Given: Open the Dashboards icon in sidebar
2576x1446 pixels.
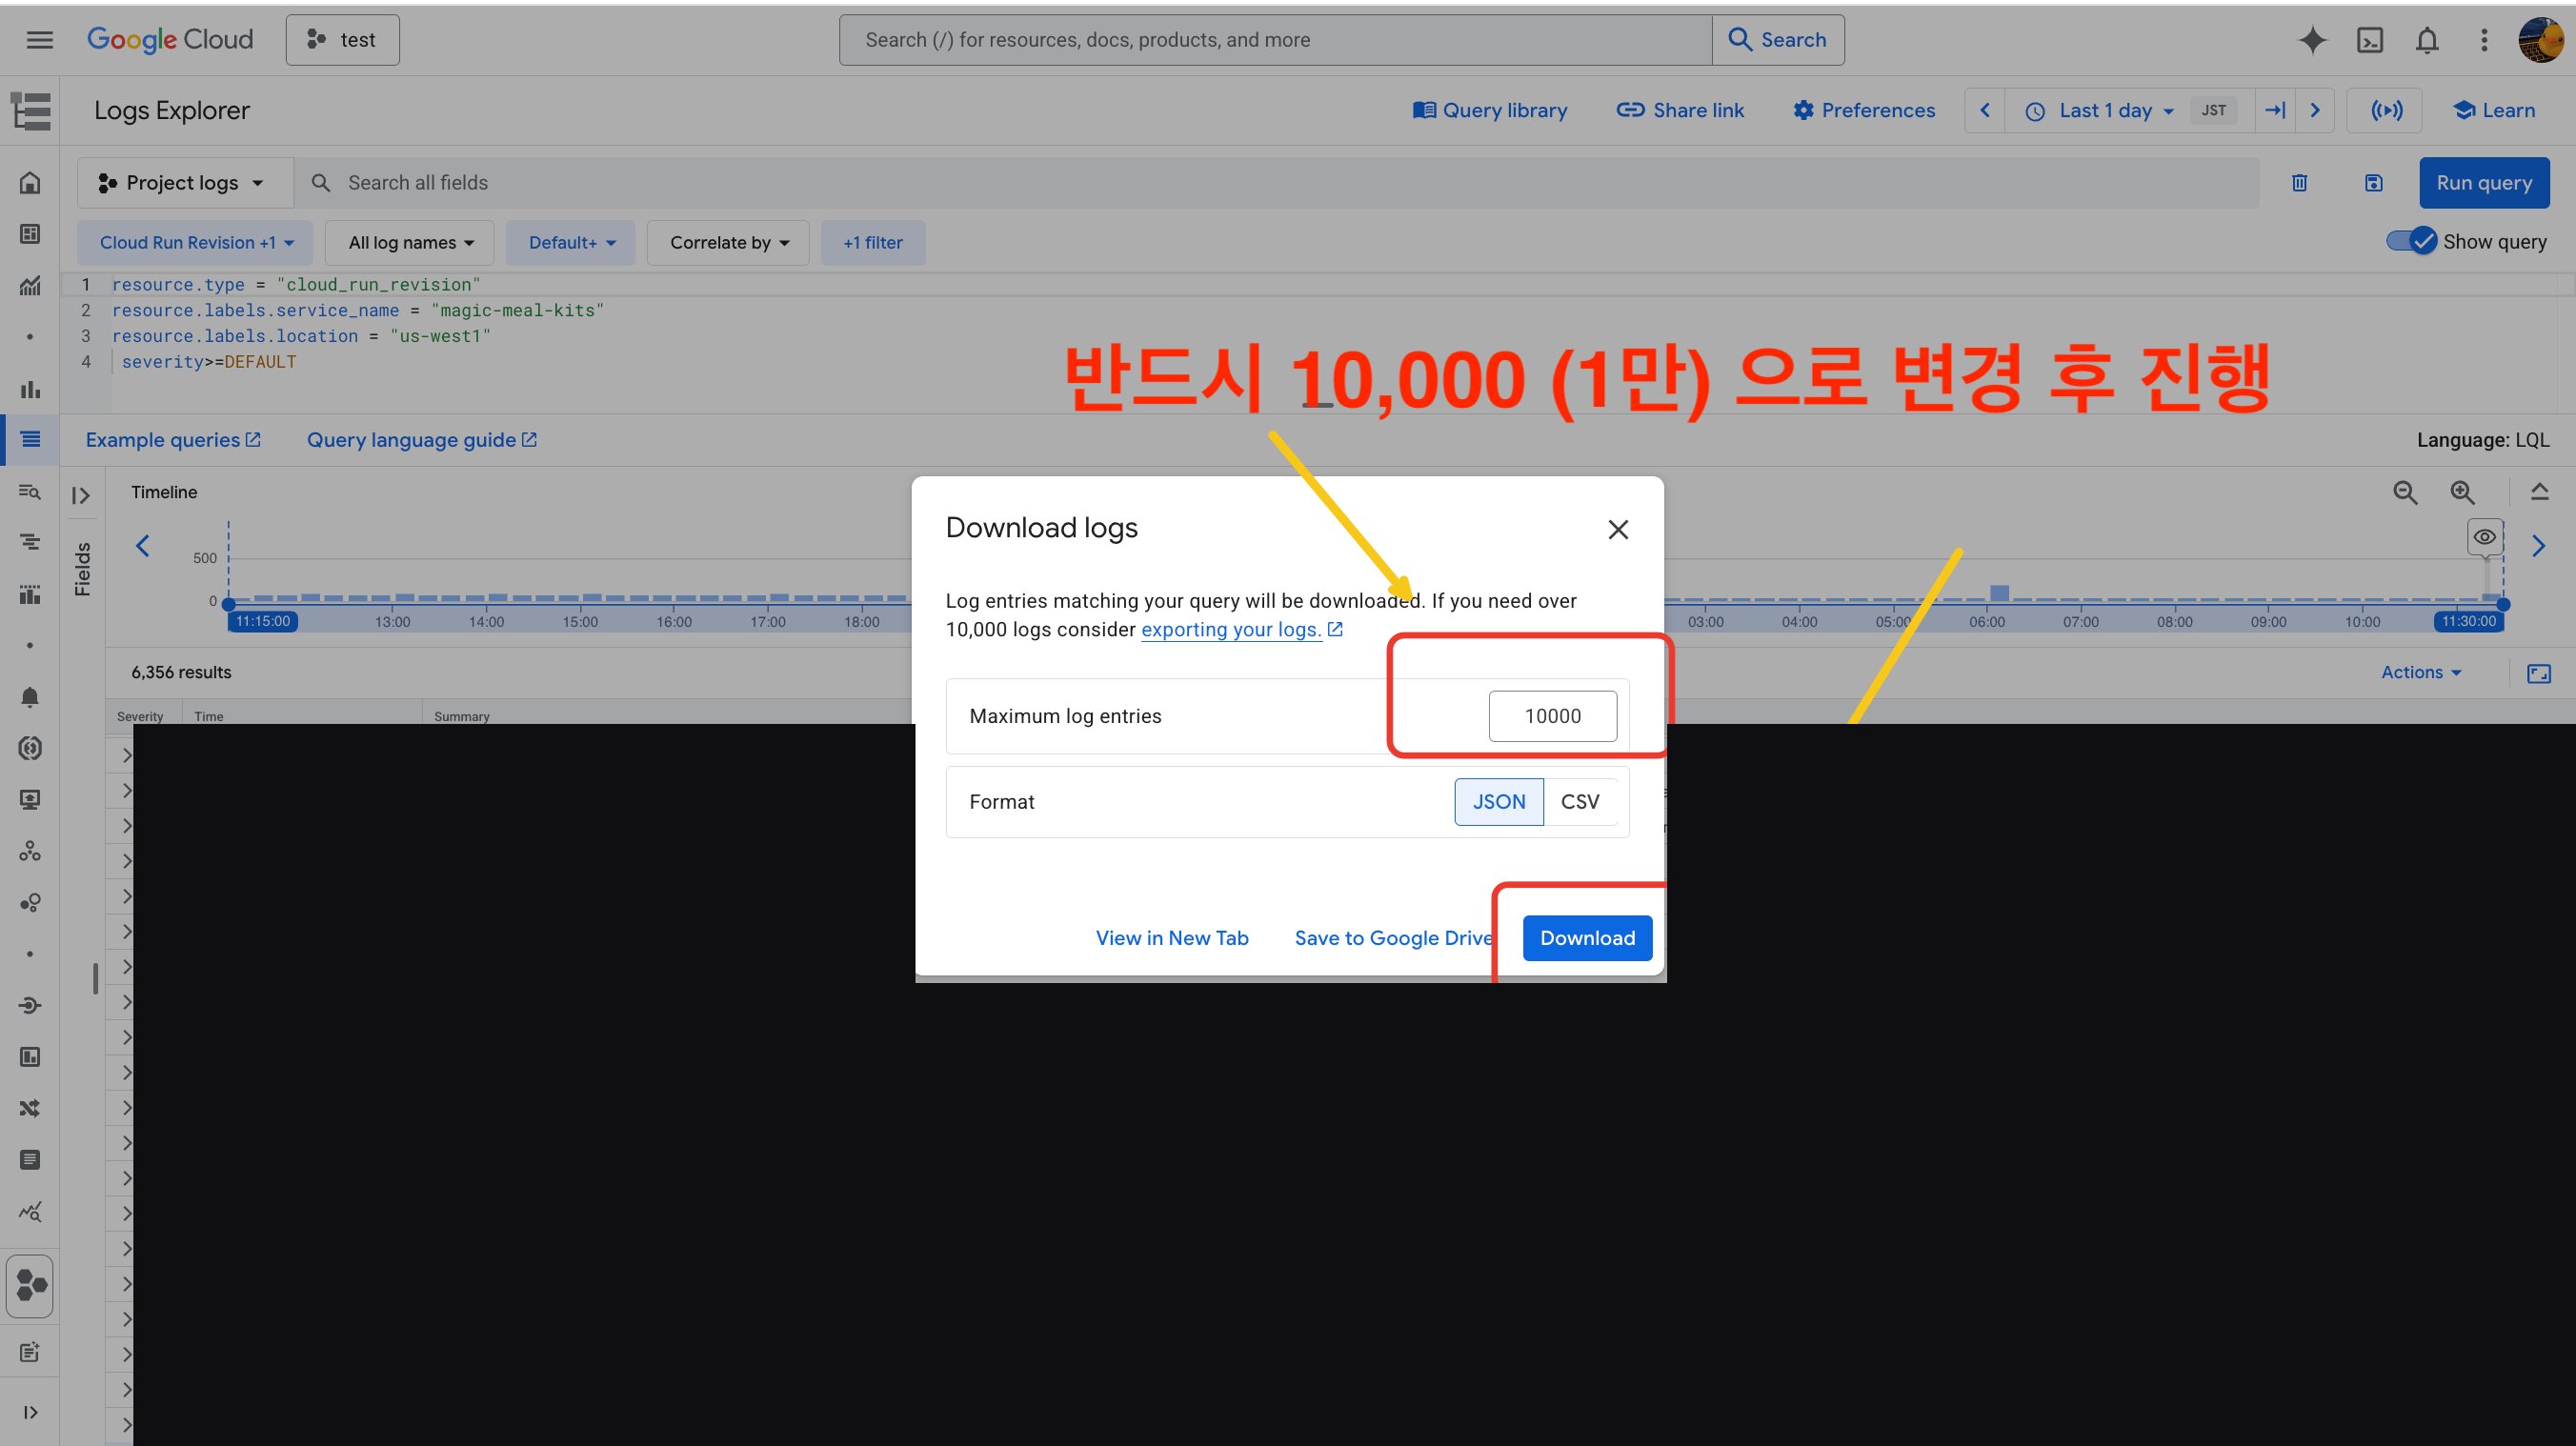Looking at the screenshot, I should point(30,234).
